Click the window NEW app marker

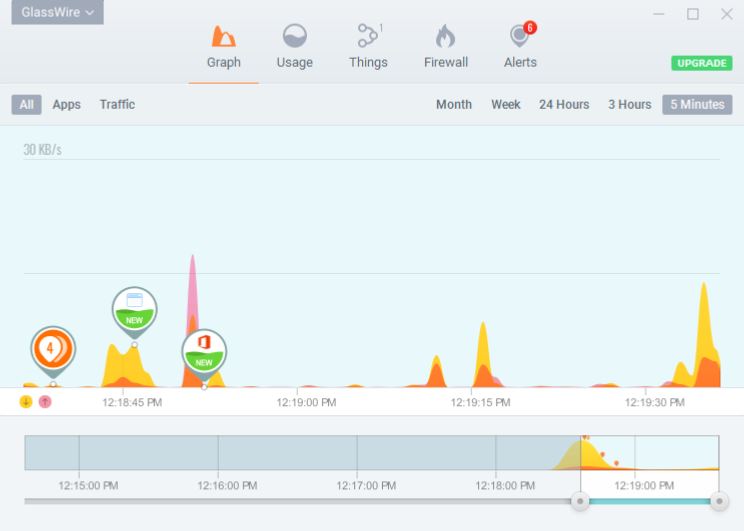[x=134, y=309]
